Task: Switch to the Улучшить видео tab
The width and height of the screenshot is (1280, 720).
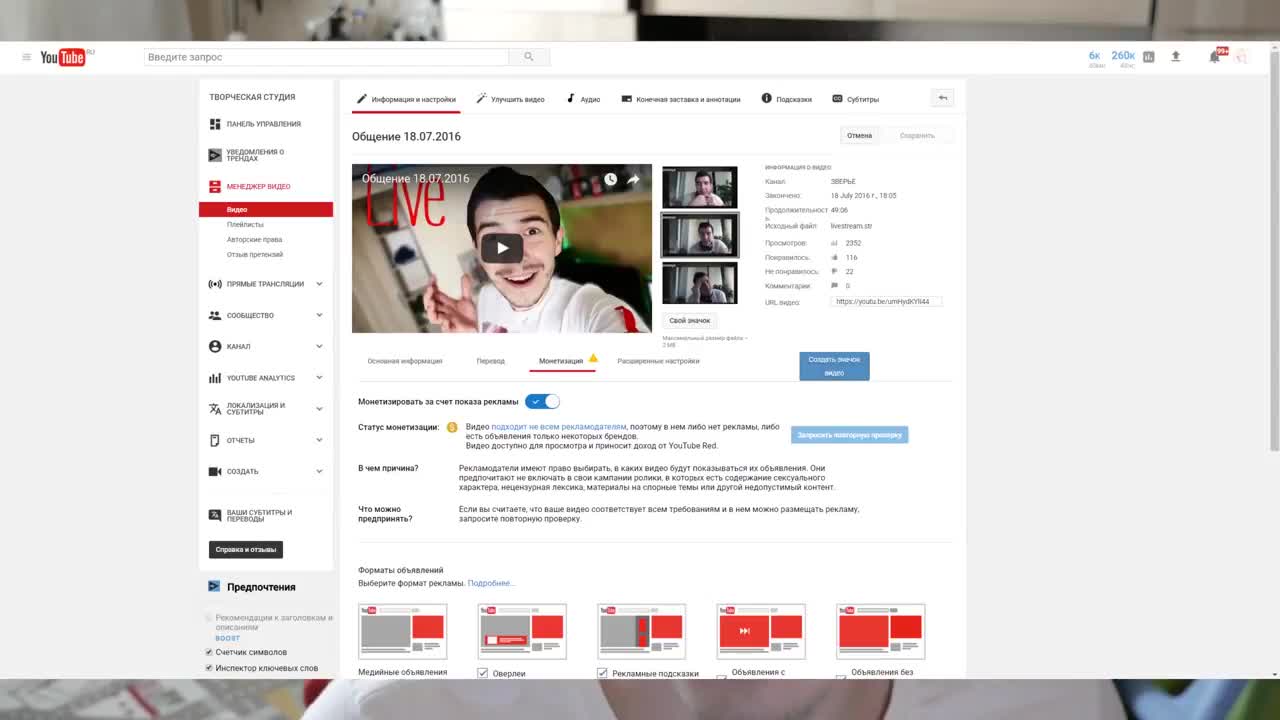Action: tap(510, 99)
